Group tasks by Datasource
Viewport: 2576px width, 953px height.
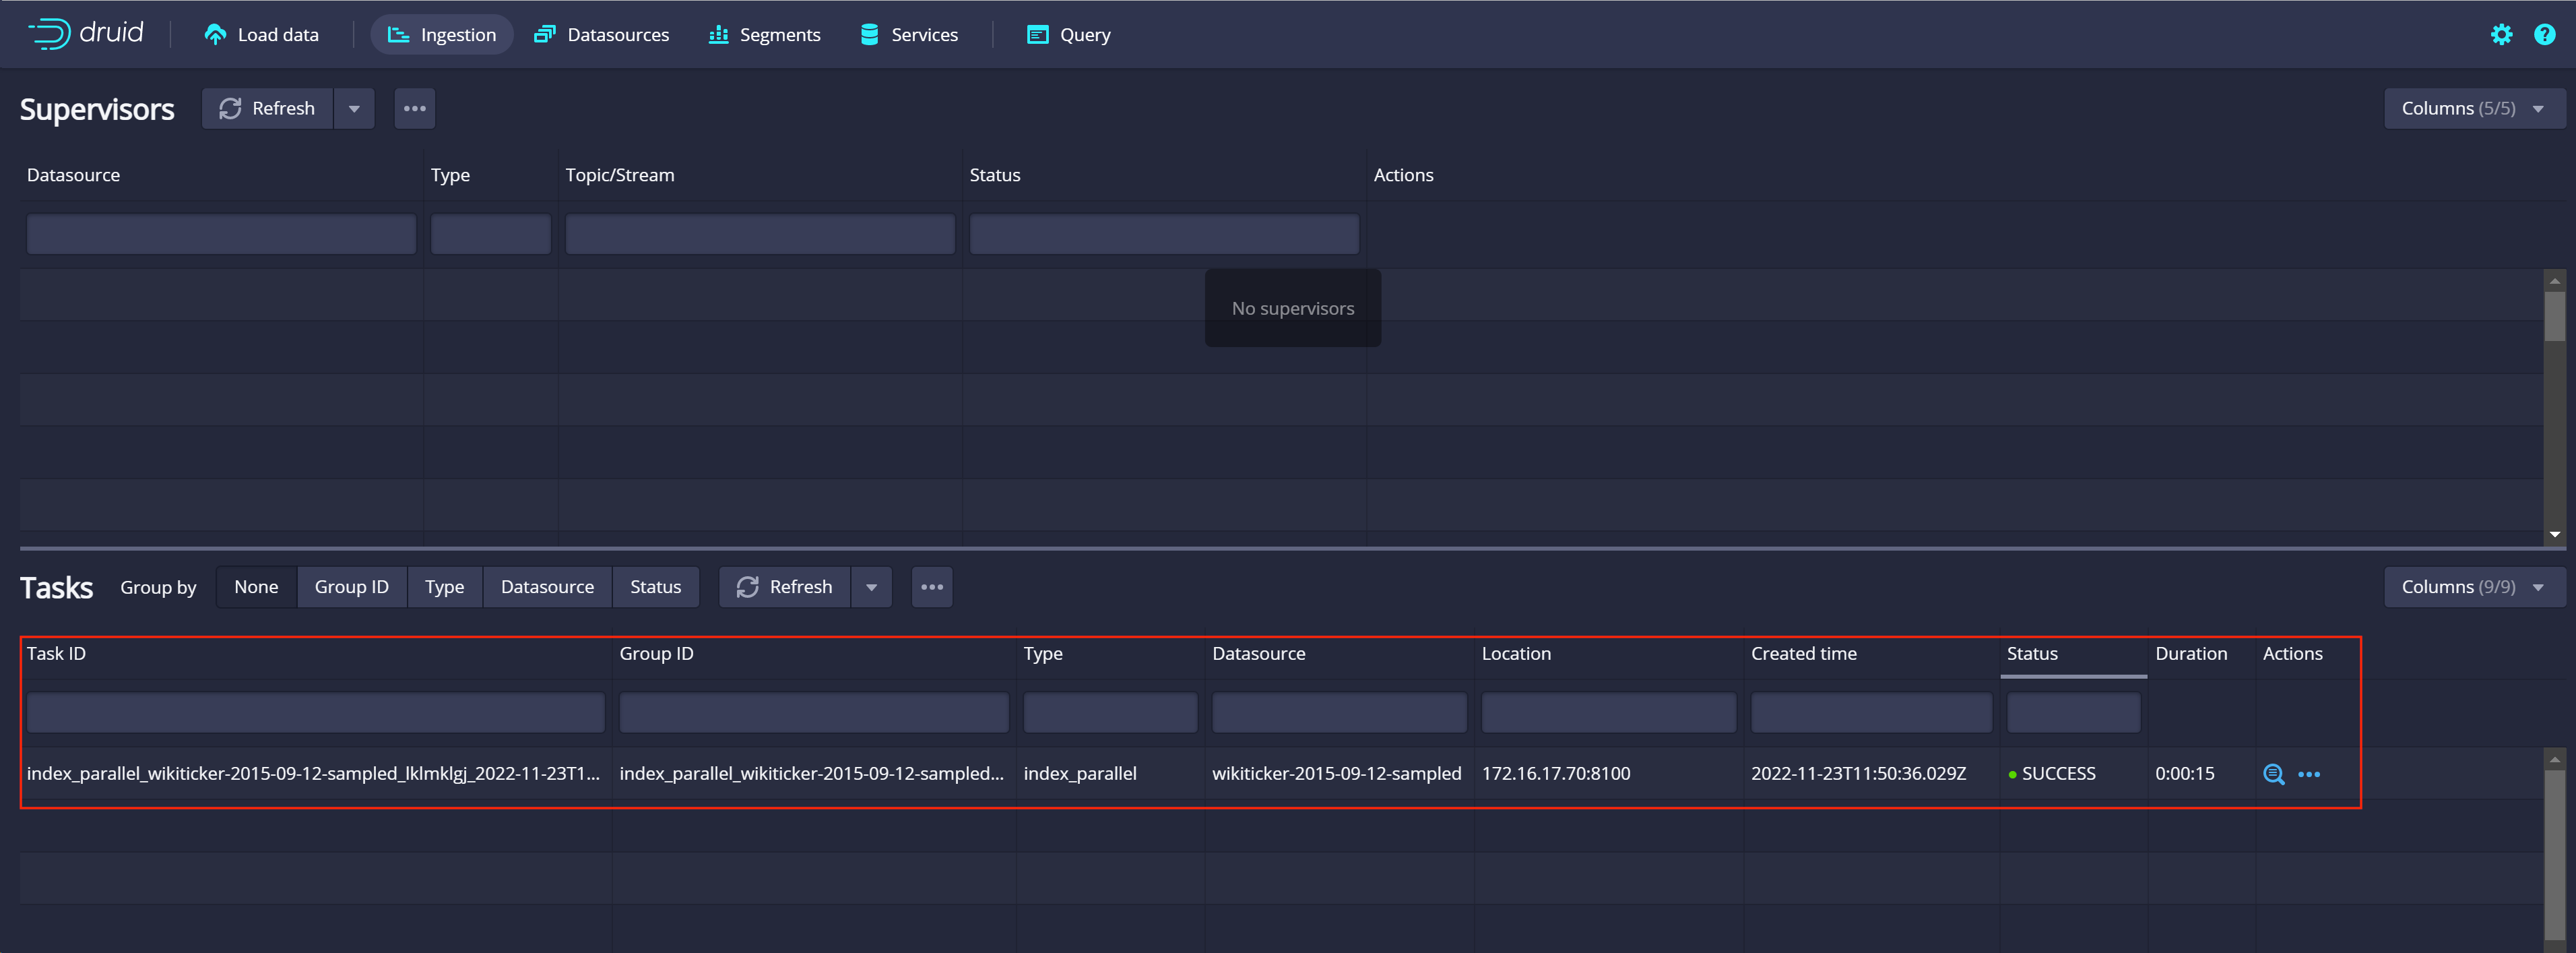(547, 587)
